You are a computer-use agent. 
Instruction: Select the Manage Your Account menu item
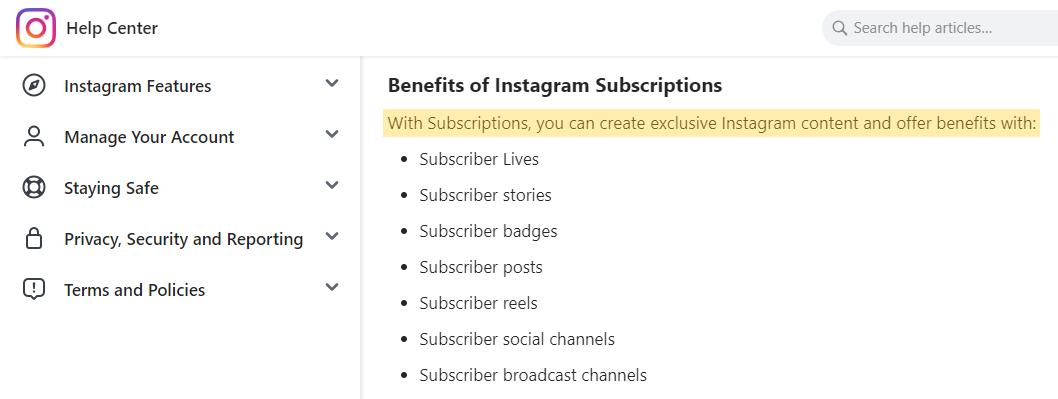(x=149, y=137)
